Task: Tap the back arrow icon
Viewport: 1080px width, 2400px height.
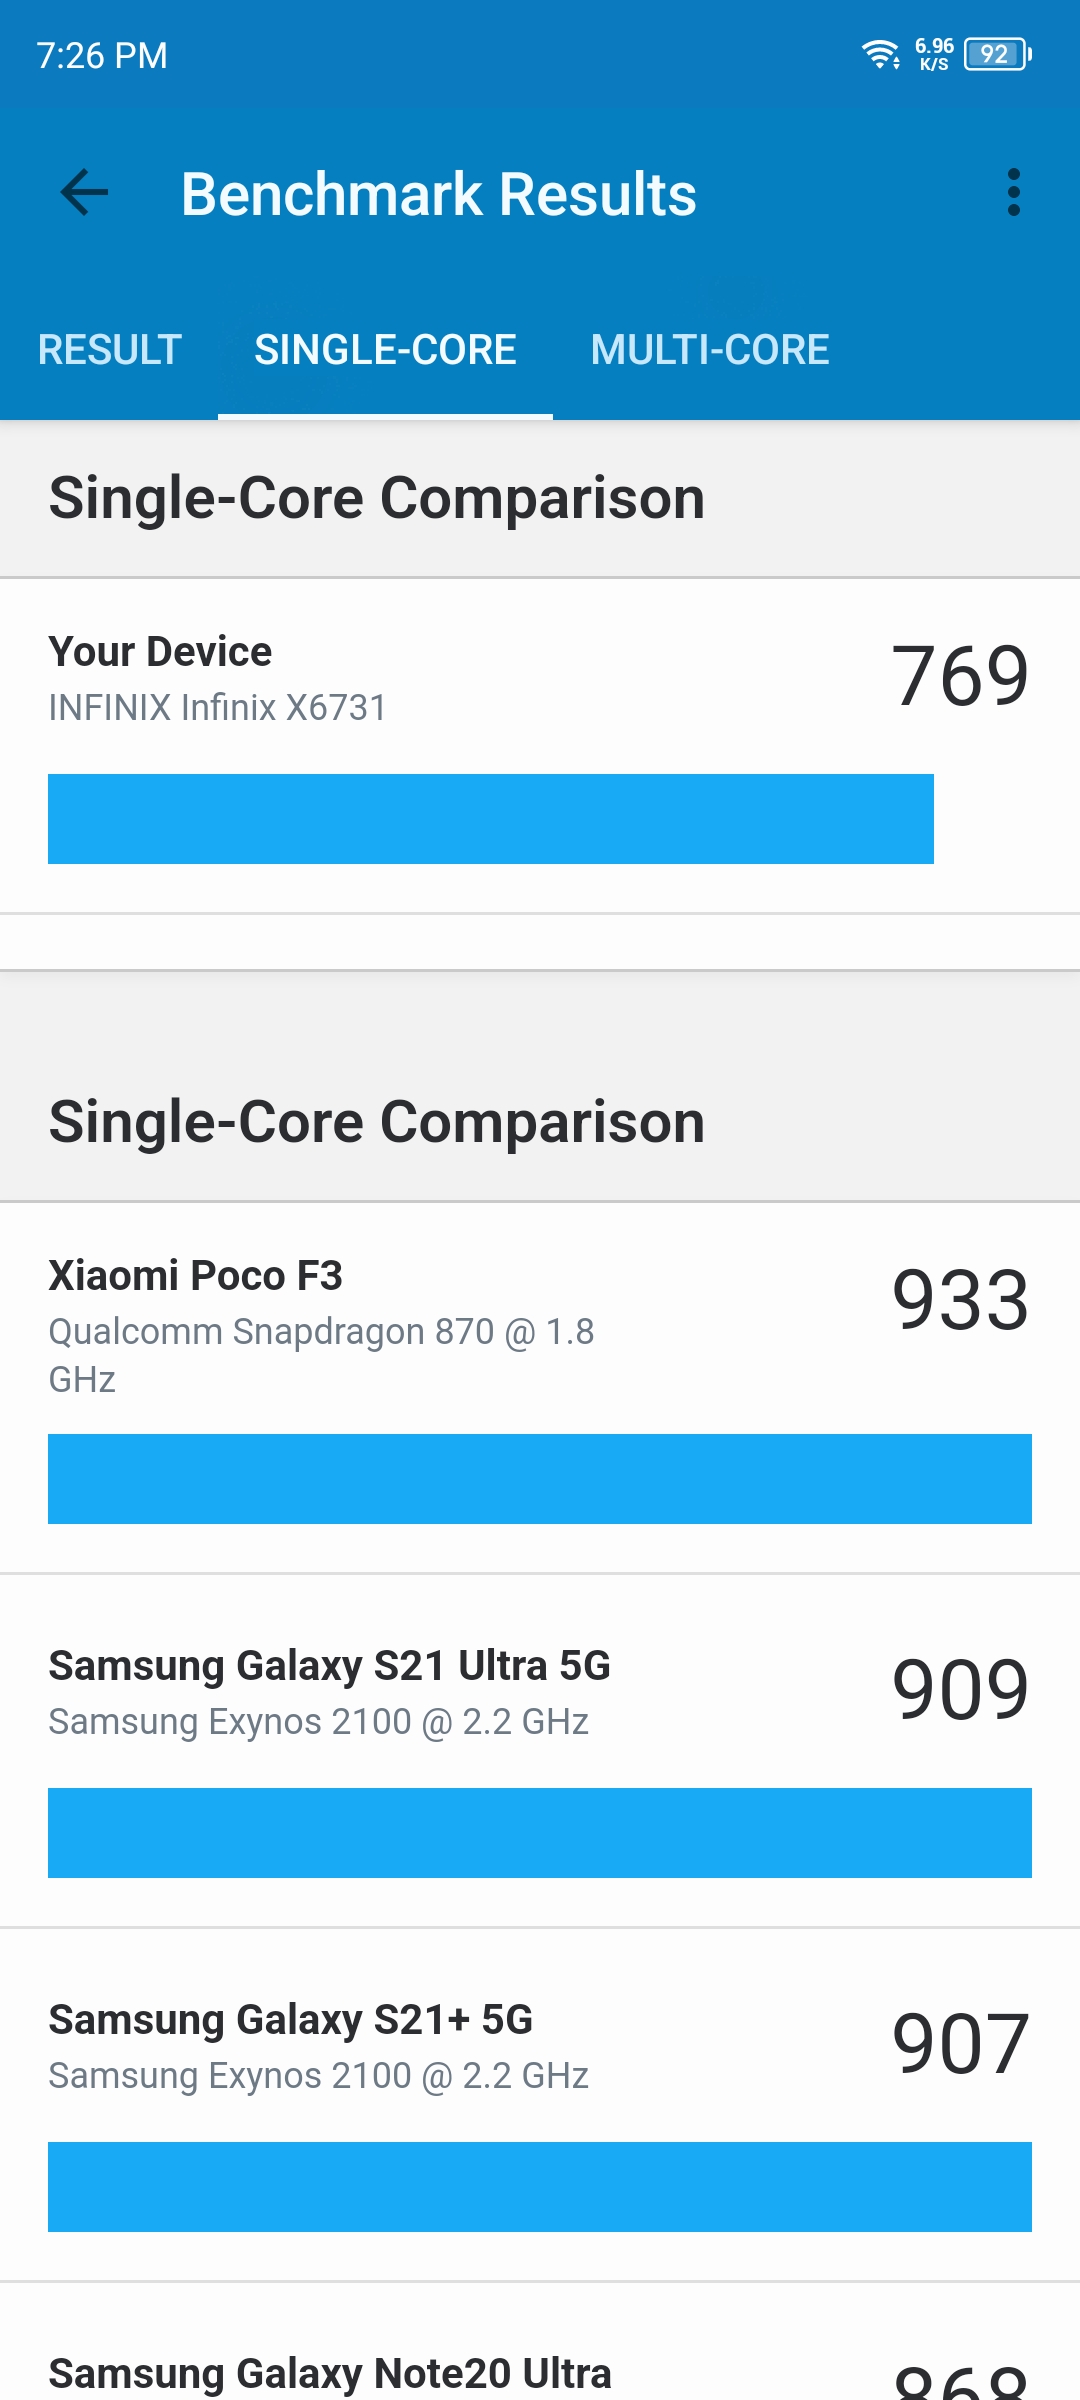Action: tap(84, 192)
